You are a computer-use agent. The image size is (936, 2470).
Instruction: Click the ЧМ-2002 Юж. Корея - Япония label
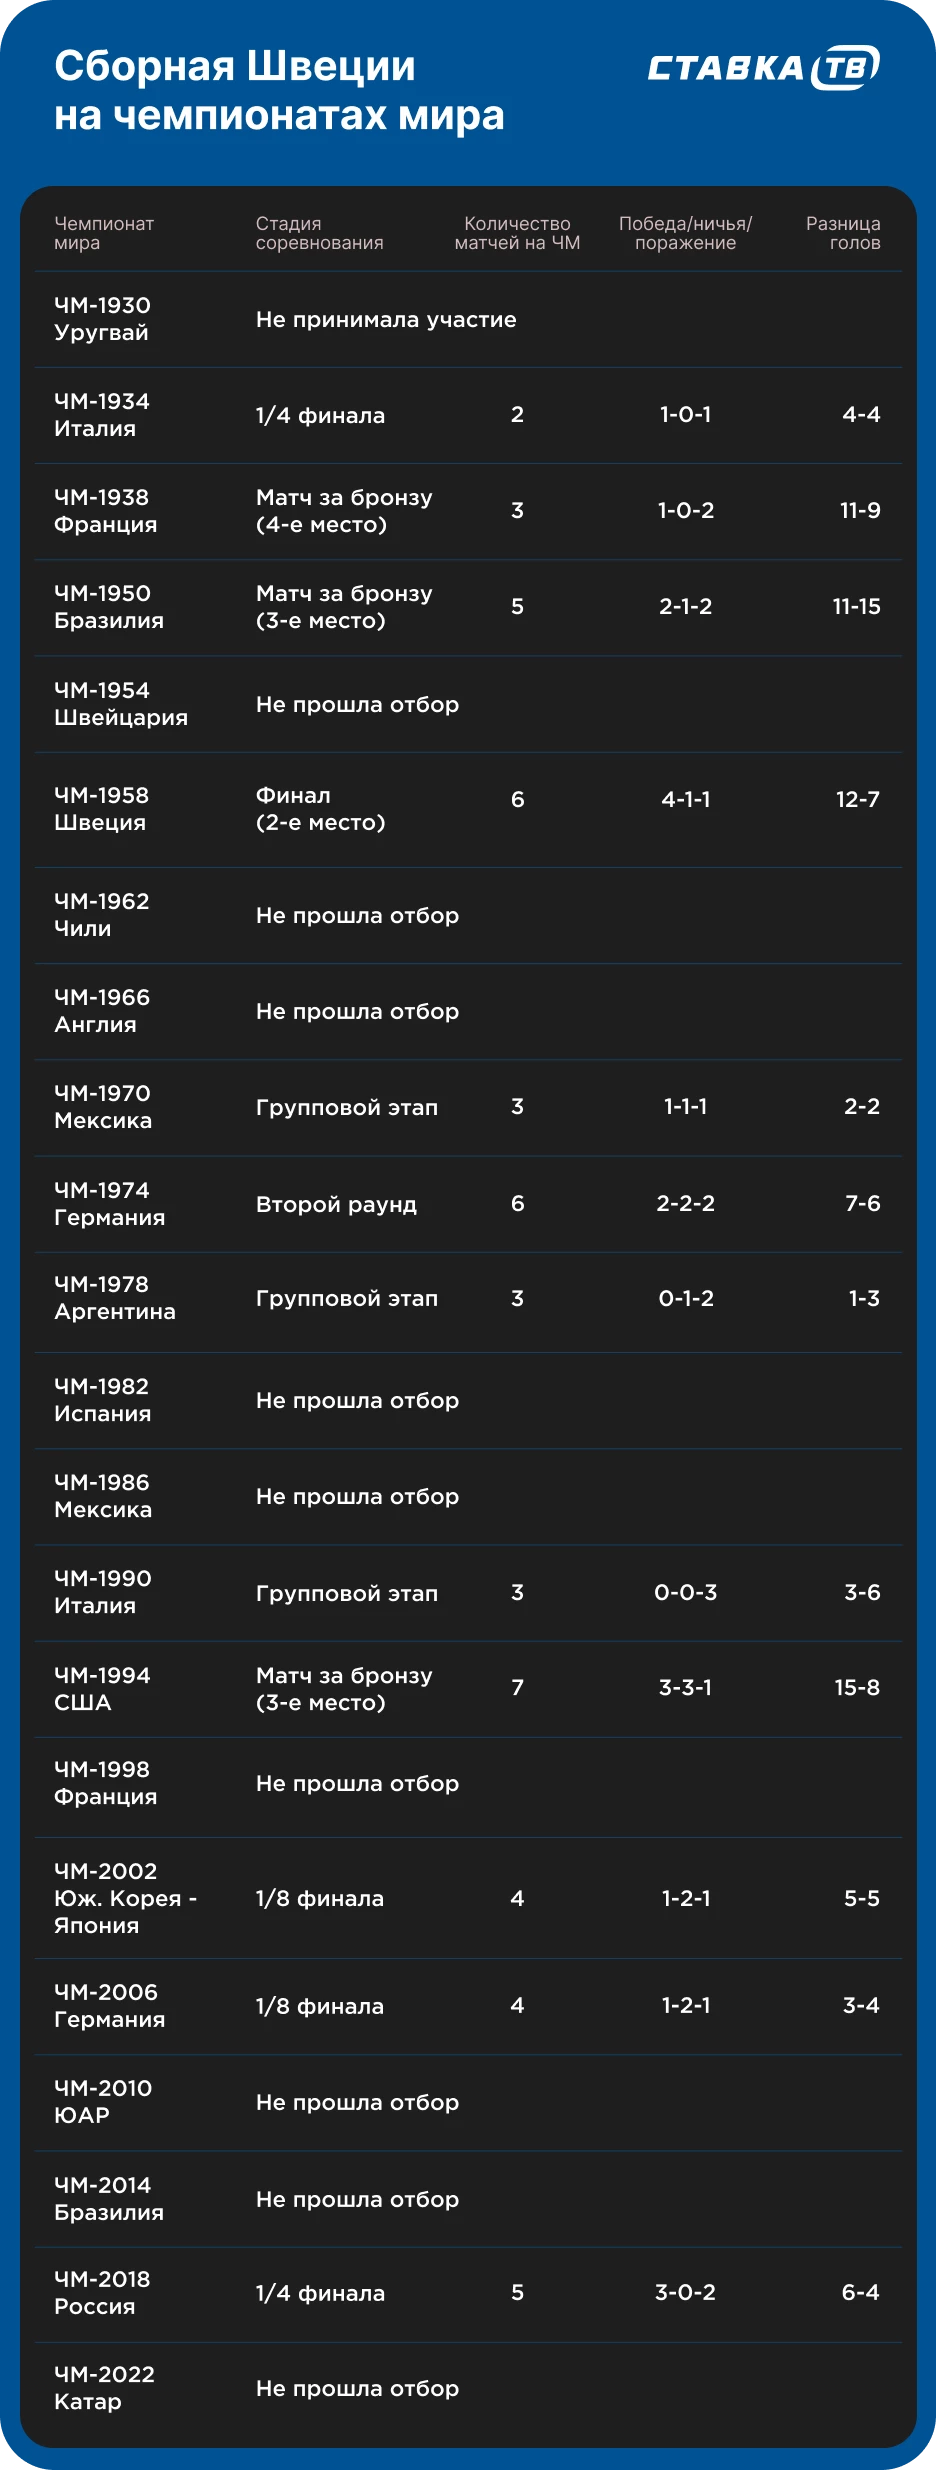coord(125,1898)
